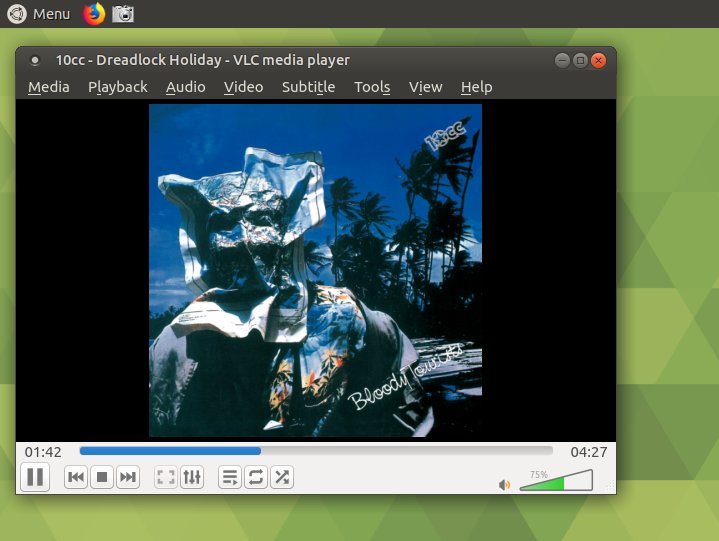Open the Help menu
Screen dimensions: 719x541
coord(477,87)
